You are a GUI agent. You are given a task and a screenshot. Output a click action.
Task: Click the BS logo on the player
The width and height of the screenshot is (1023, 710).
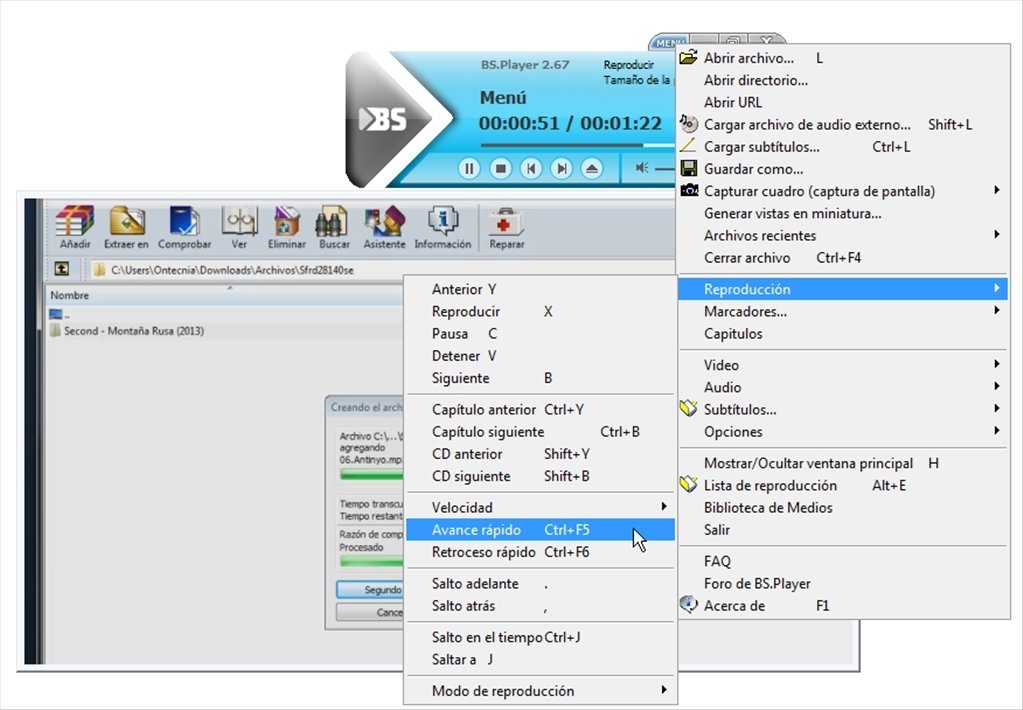point(383,119)
